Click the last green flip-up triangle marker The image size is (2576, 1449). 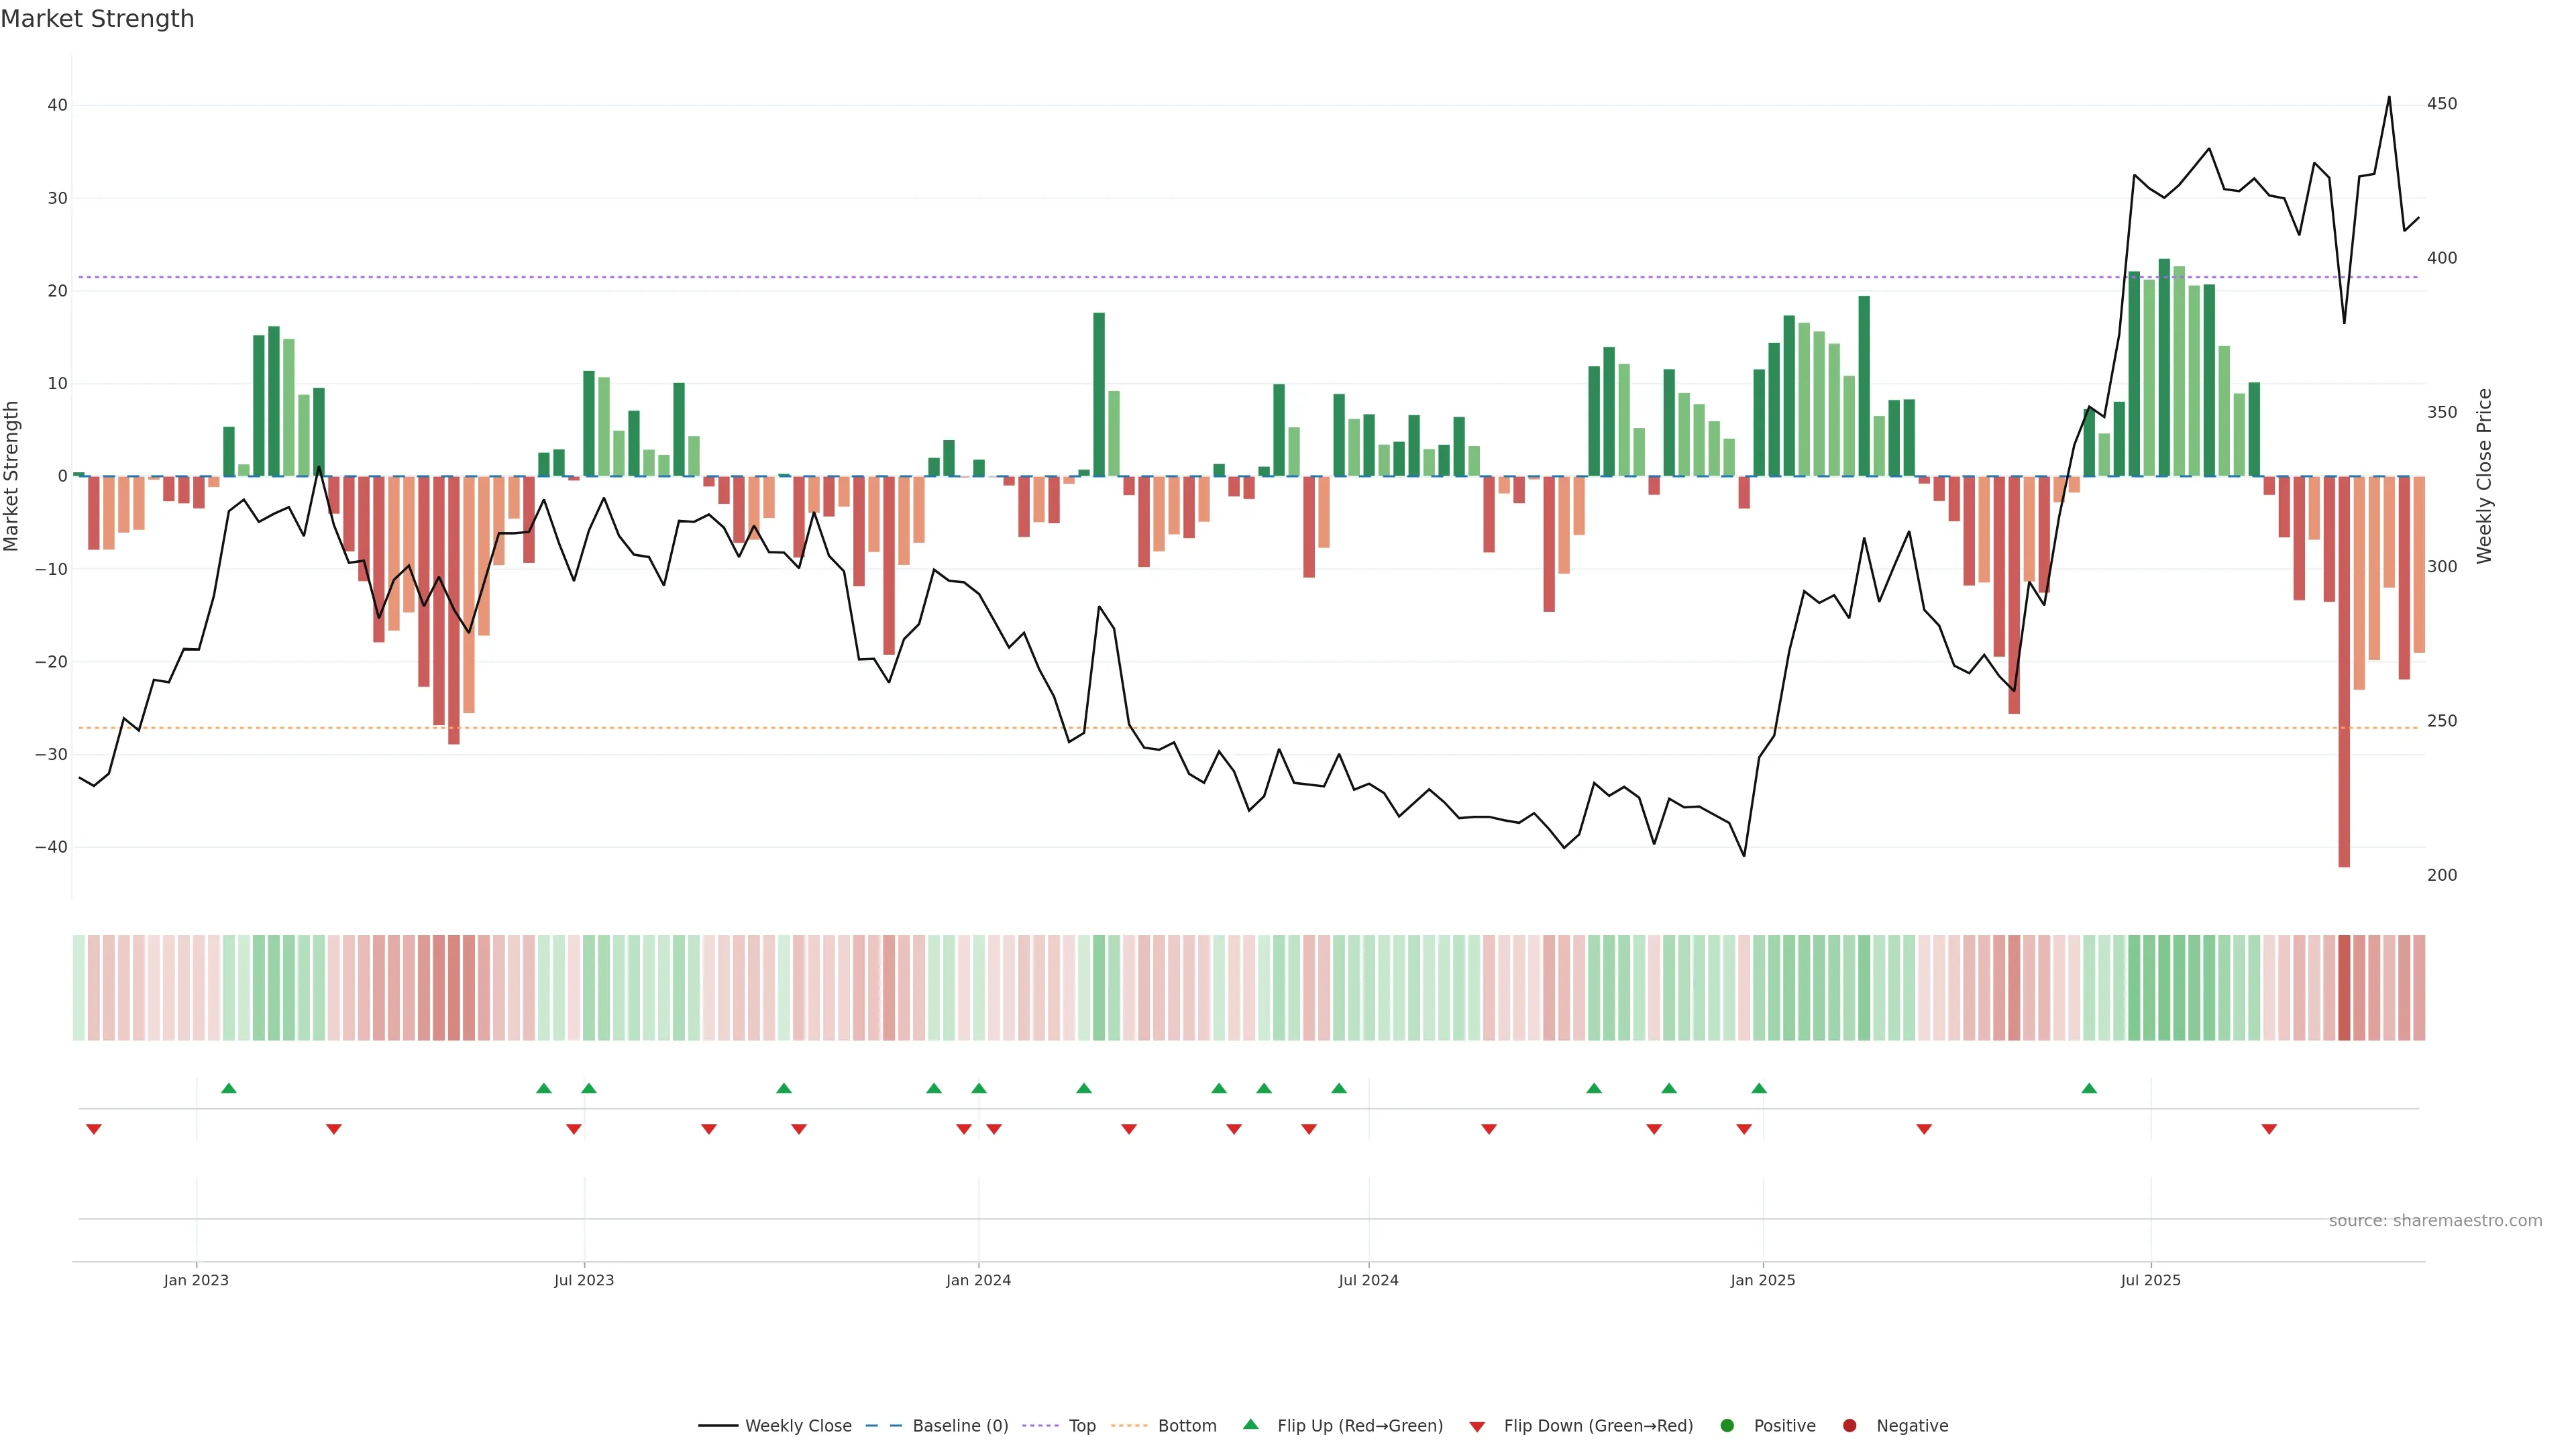(x=2089, y=1088)
